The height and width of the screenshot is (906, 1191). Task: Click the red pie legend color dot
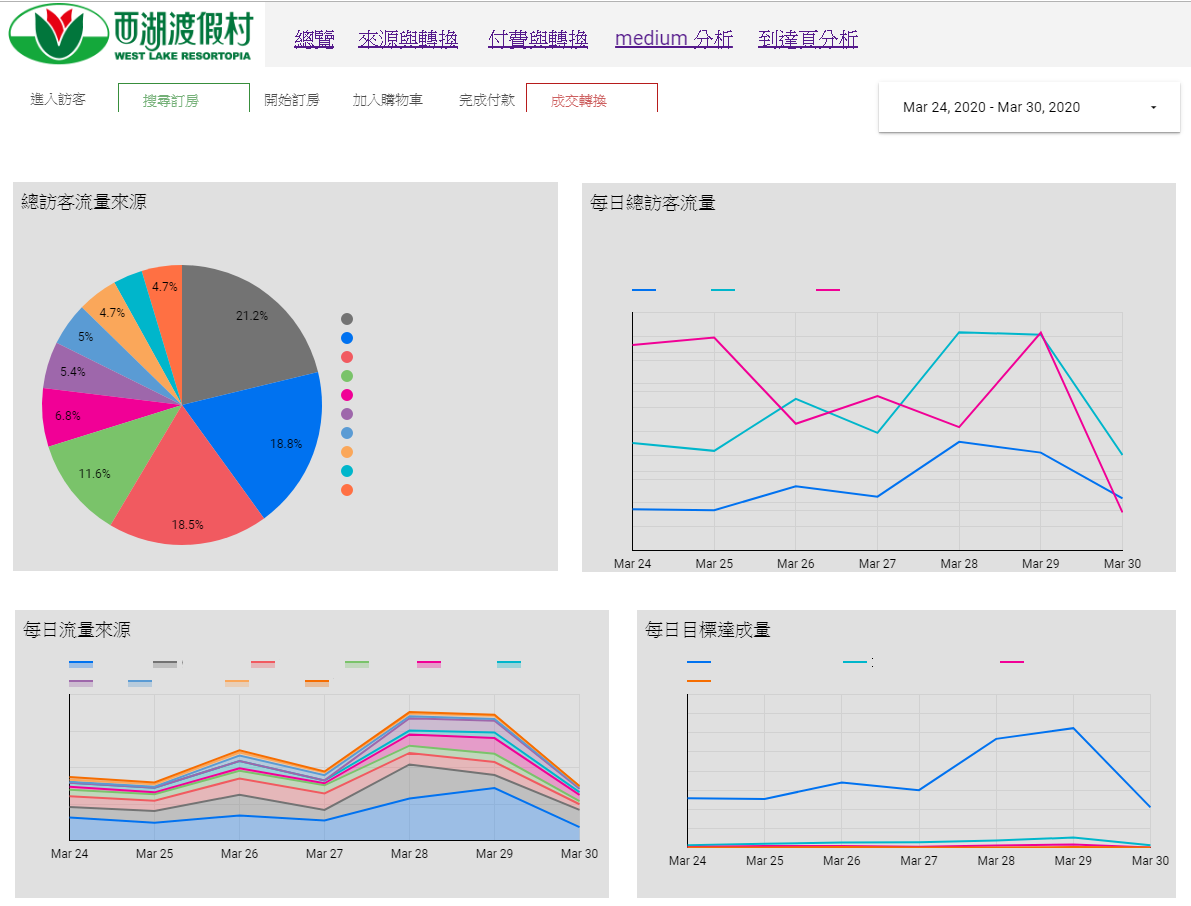(347, 356)
